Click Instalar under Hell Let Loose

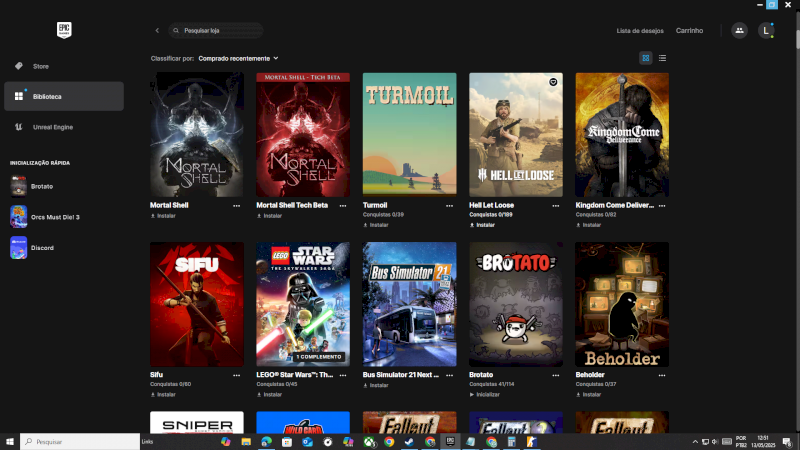[485, 225]
